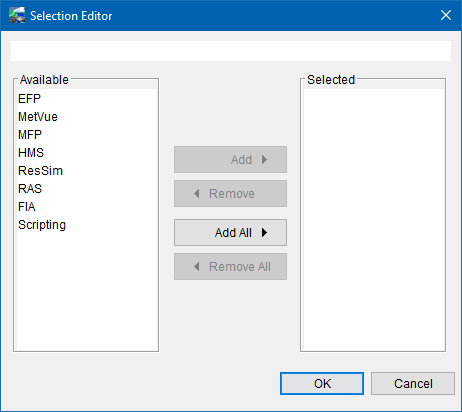The height and width of the screenshot is (412, 462).
Task: Cancel the Selection Editor dialog
Action: coord(413,383)
